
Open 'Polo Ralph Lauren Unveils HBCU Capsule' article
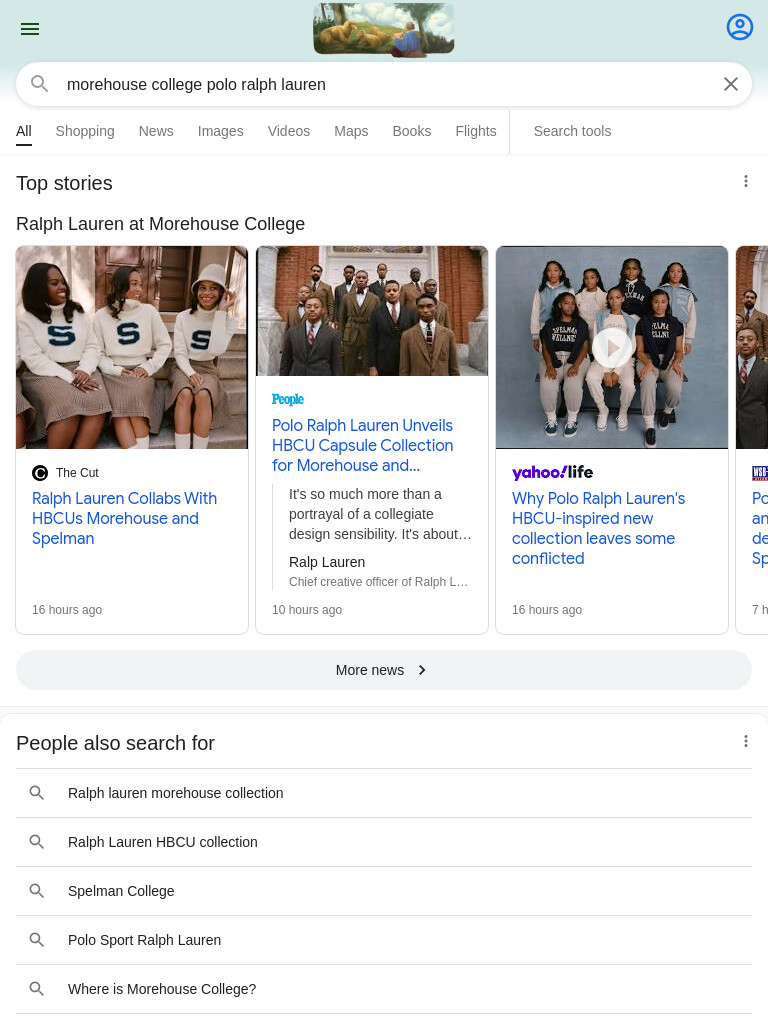coord(362,445)
